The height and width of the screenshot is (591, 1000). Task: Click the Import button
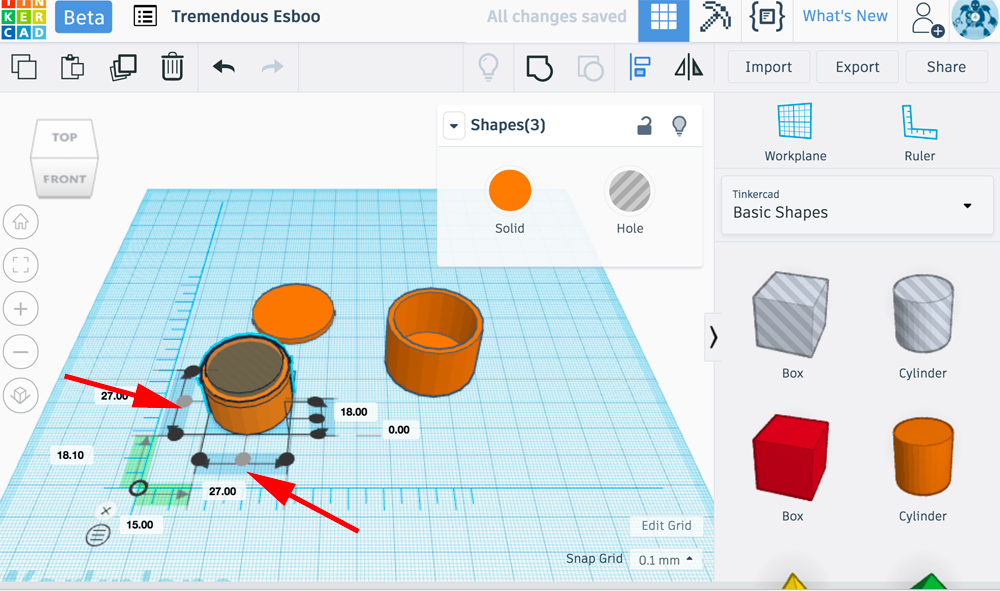768,67
